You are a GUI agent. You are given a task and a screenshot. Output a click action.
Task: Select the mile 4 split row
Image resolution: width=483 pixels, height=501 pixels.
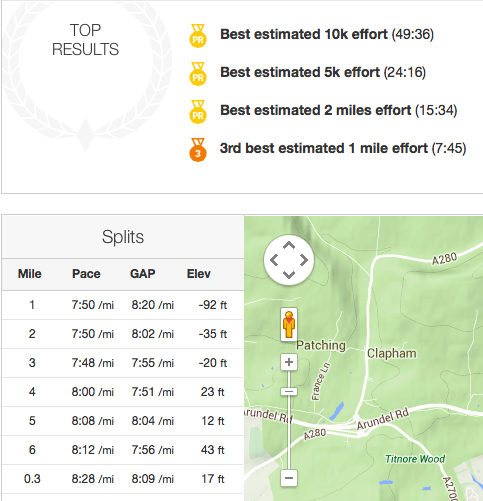click(x=123, y=392)
